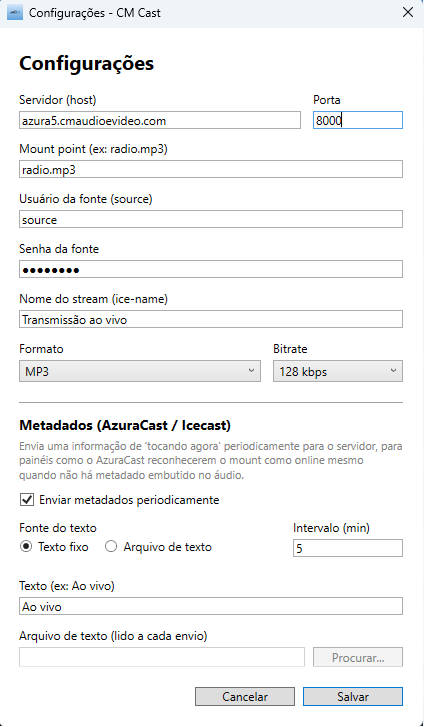Viewport: 424px width, 727px height.
Task: Click the Salvar button
Action: [353, 697]
